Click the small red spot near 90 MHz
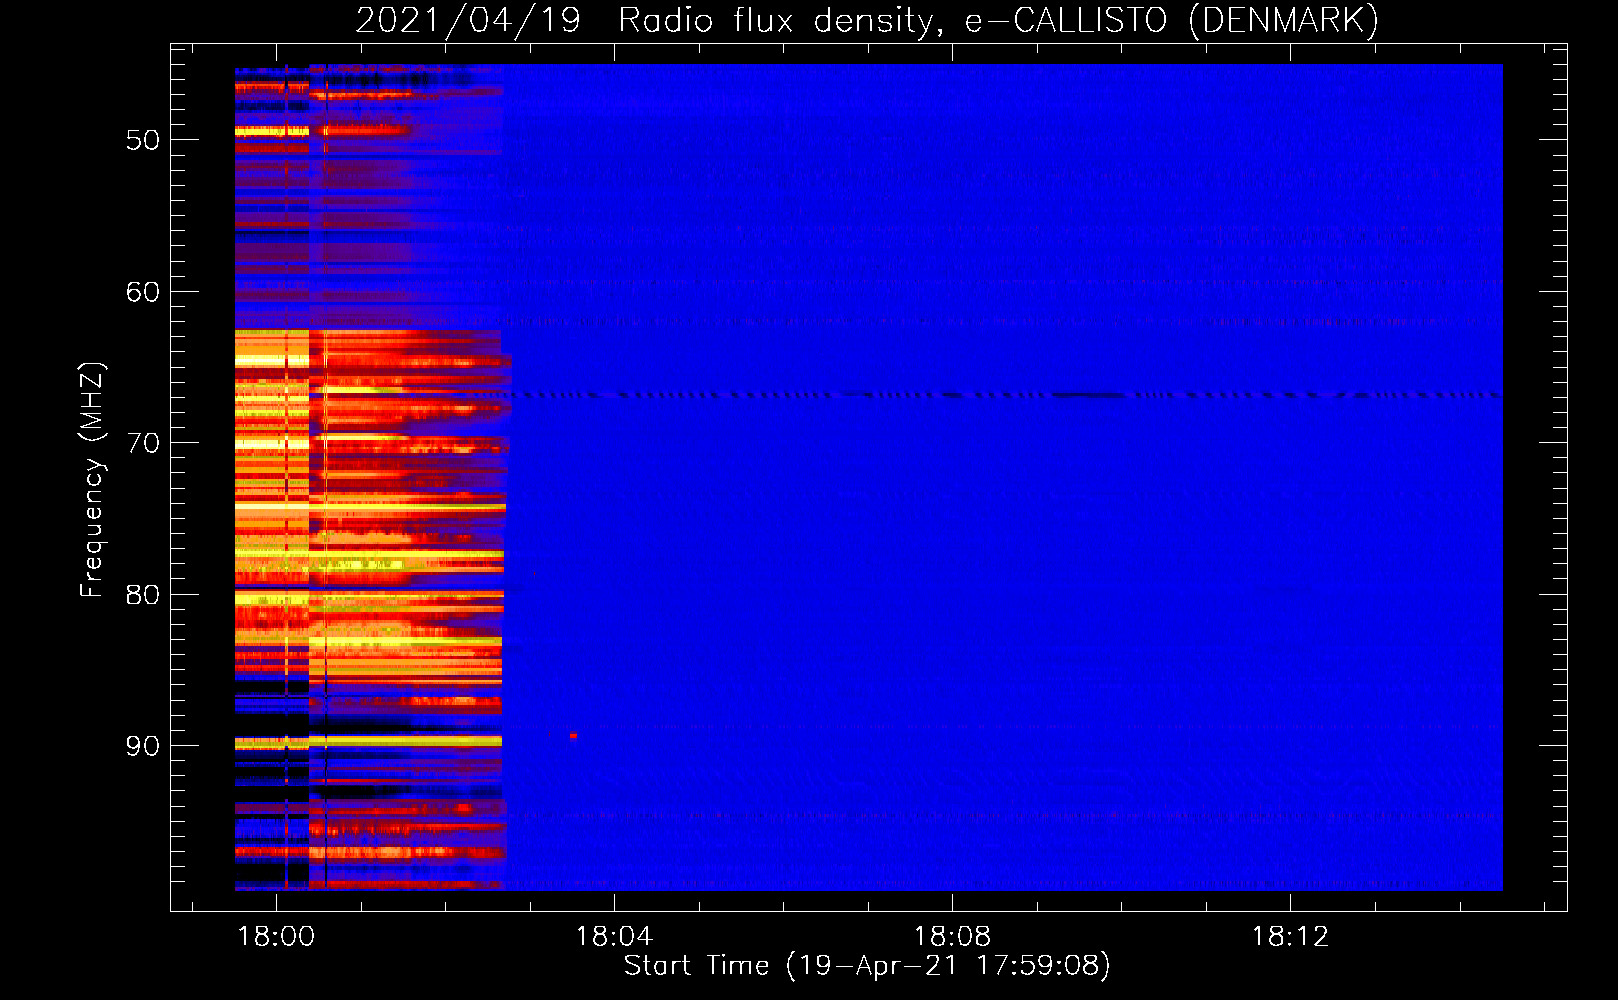 tap(573, 736)
